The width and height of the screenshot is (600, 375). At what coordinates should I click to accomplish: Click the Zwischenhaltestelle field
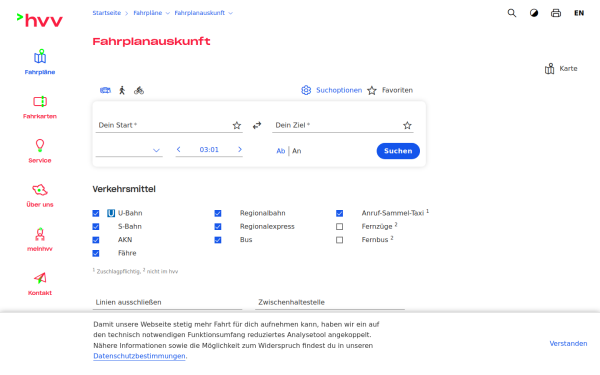pyautogui.click(x=330, y=302)
